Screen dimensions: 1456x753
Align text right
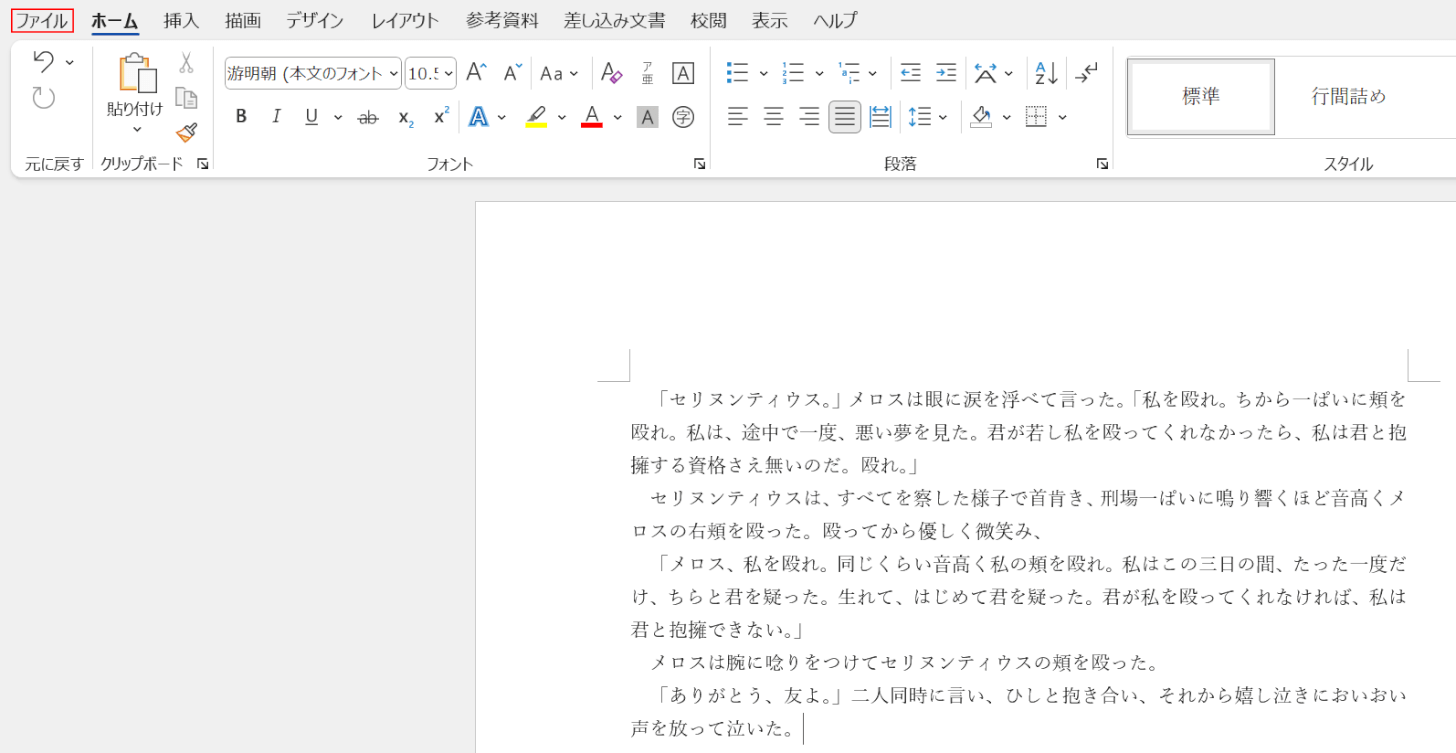tap(809, 117)
